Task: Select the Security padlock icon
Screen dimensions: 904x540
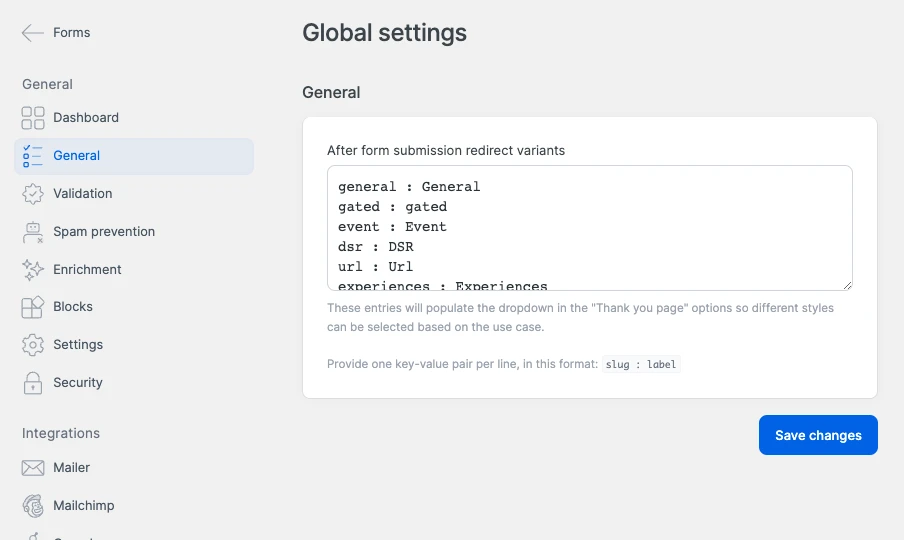Action: tap(33, 383)
